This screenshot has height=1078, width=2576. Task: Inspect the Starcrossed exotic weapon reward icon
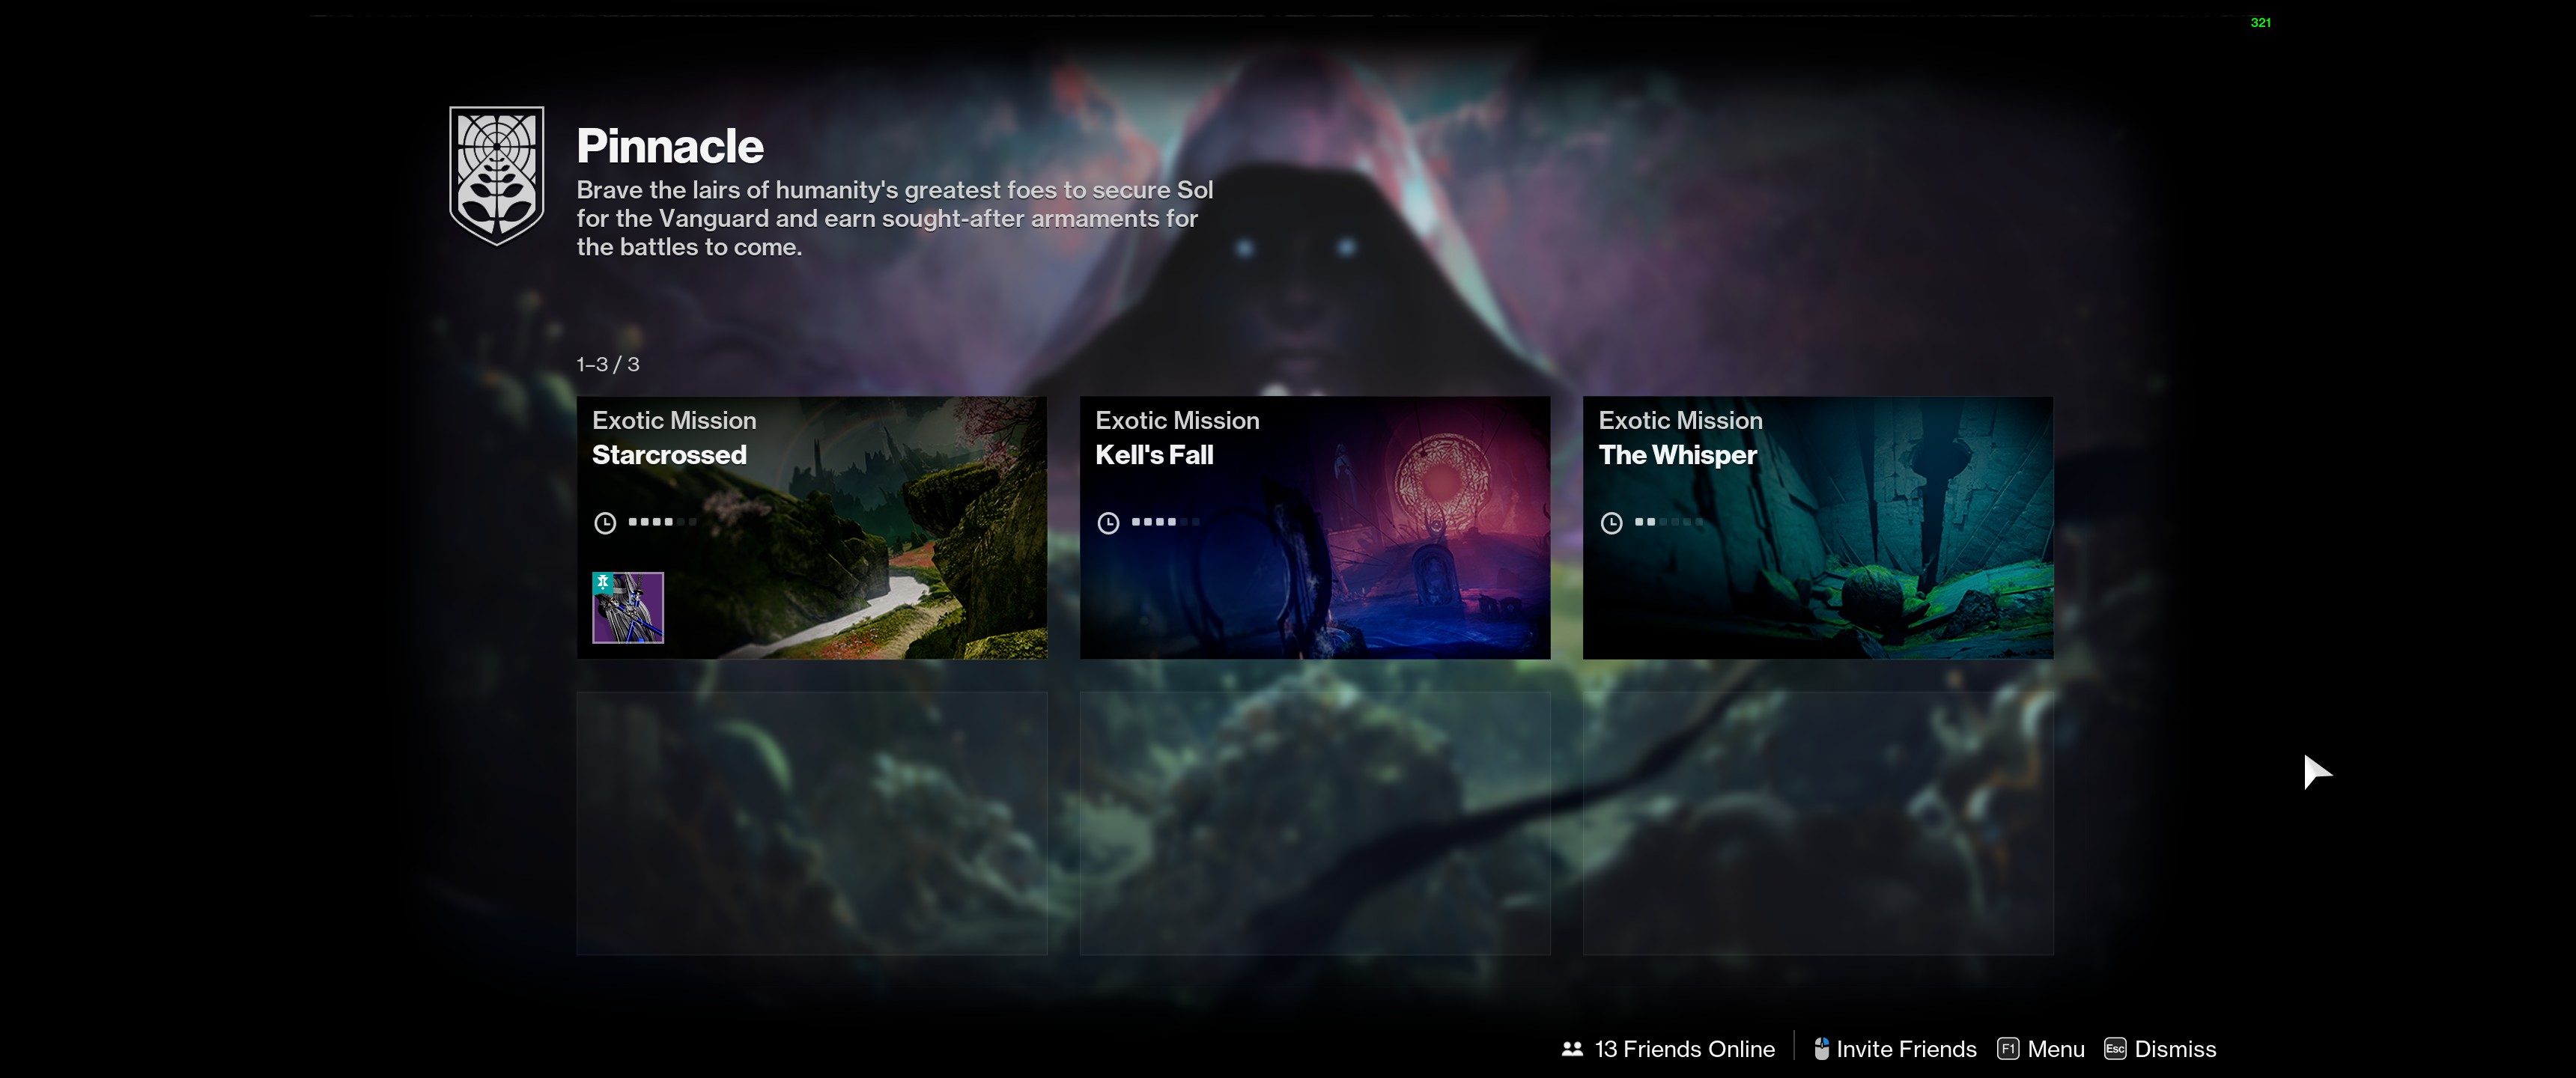(628, 608)
